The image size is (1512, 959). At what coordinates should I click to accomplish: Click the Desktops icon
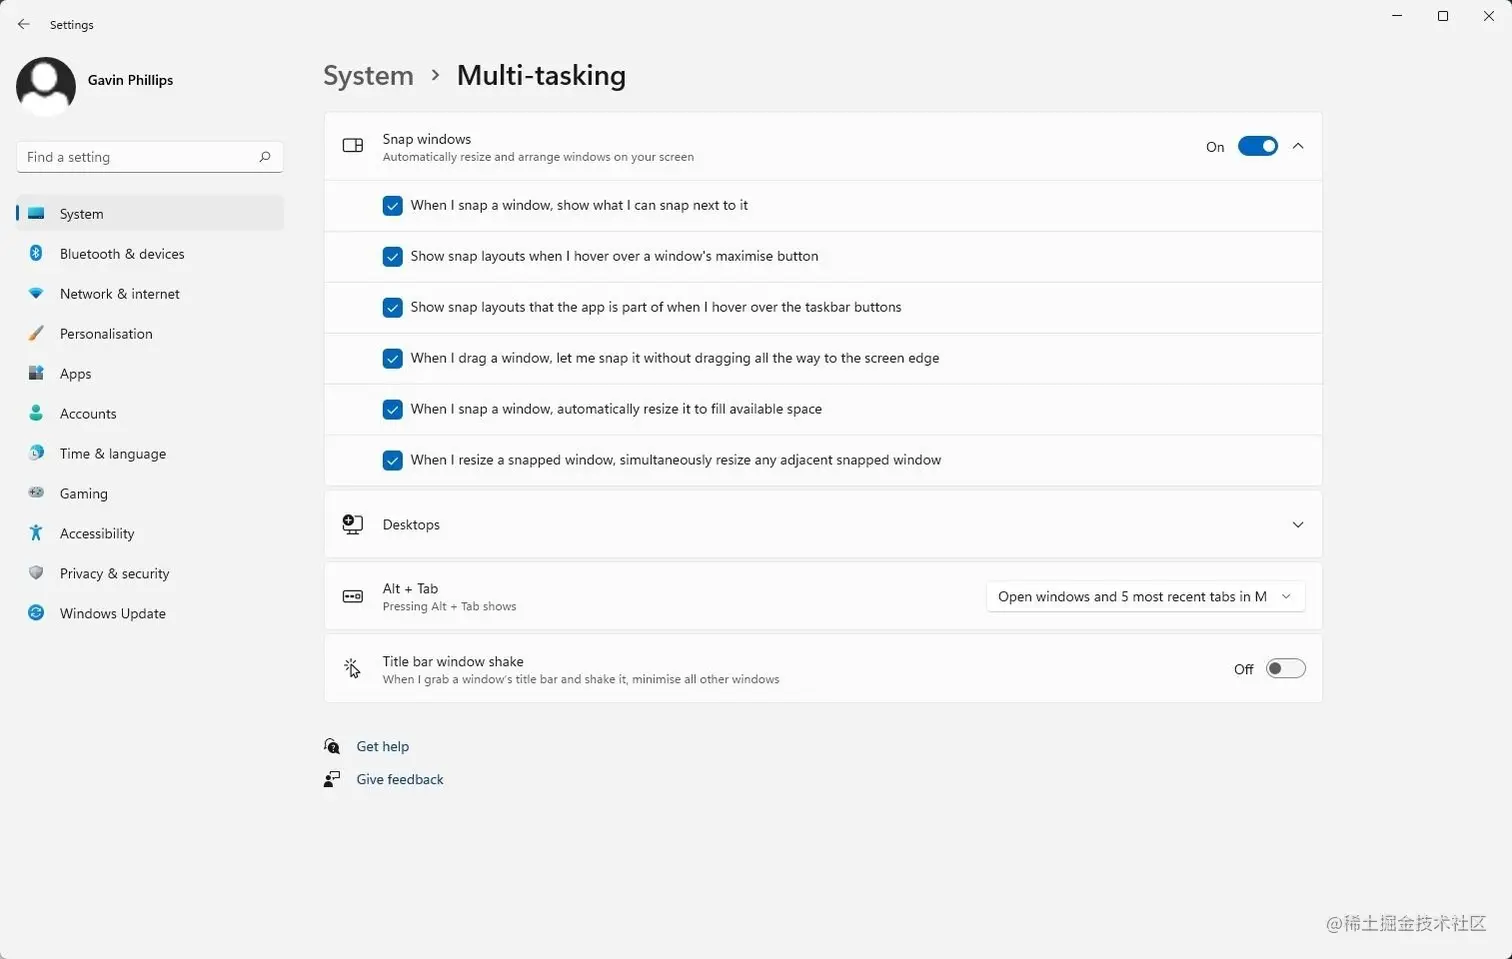pos(353,525)
